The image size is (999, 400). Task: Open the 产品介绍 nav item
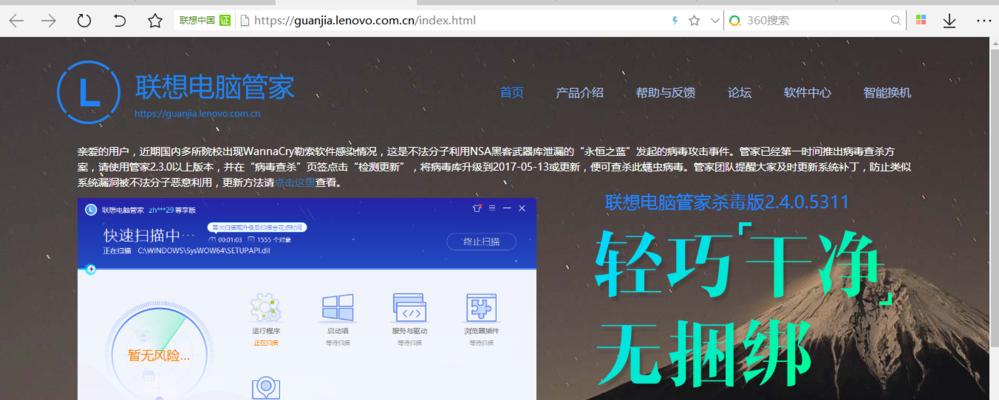pyautogui.click(x=579, y=92)
